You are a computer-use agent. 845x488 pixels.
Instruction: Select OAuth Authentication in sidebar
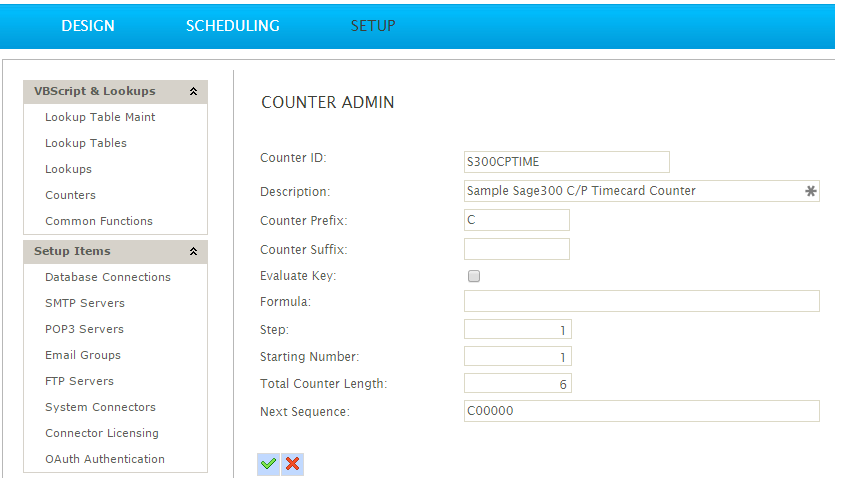(105, 459)
